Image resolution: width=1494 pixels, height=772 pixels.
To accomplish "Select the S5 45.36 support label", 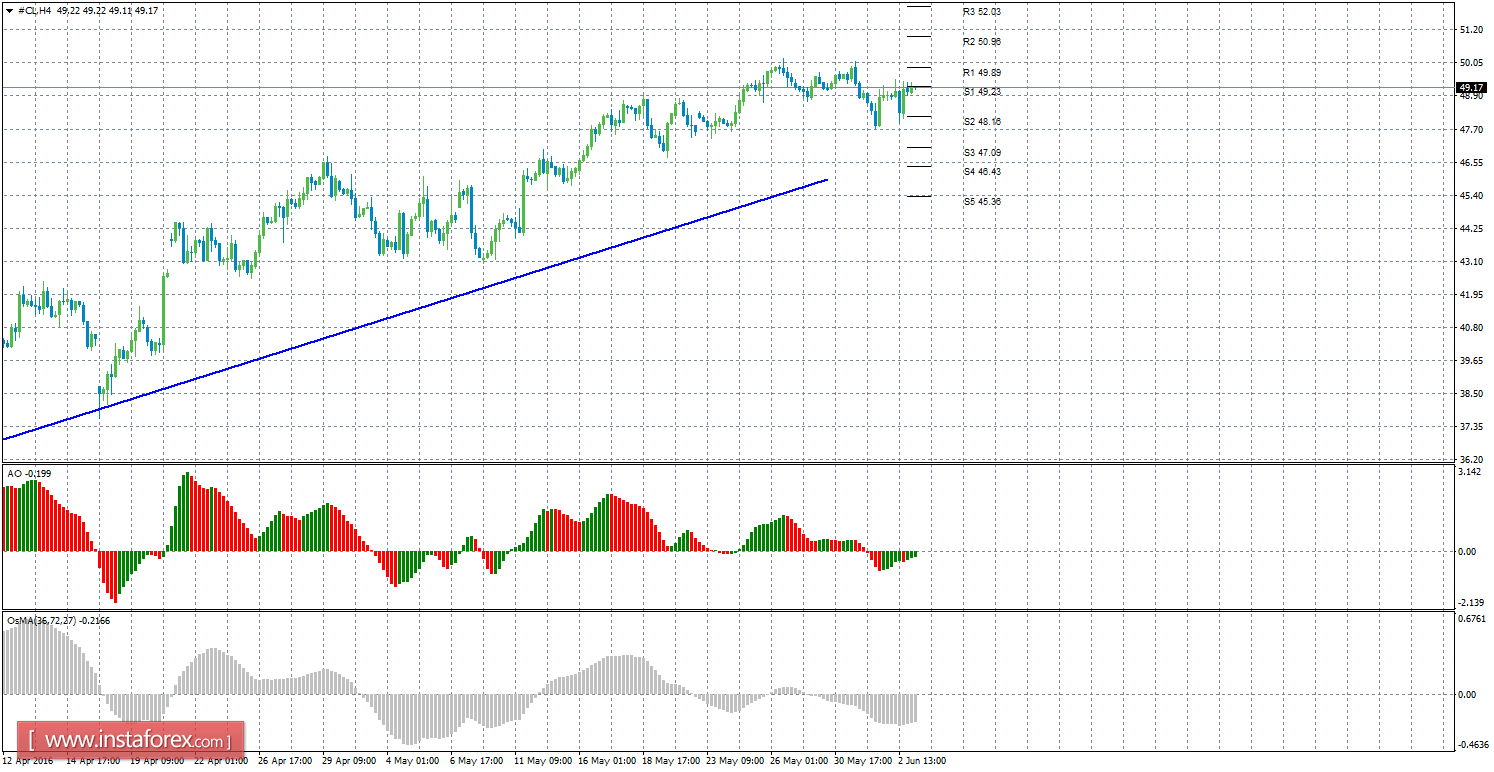I will 981,201.
